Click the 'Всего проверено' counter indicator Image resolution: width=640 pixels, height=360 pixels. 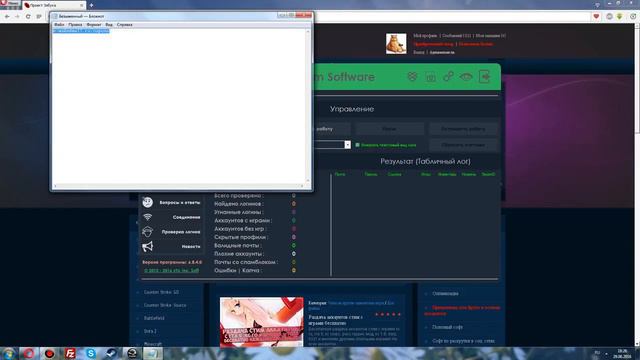(x=293, y=196)
